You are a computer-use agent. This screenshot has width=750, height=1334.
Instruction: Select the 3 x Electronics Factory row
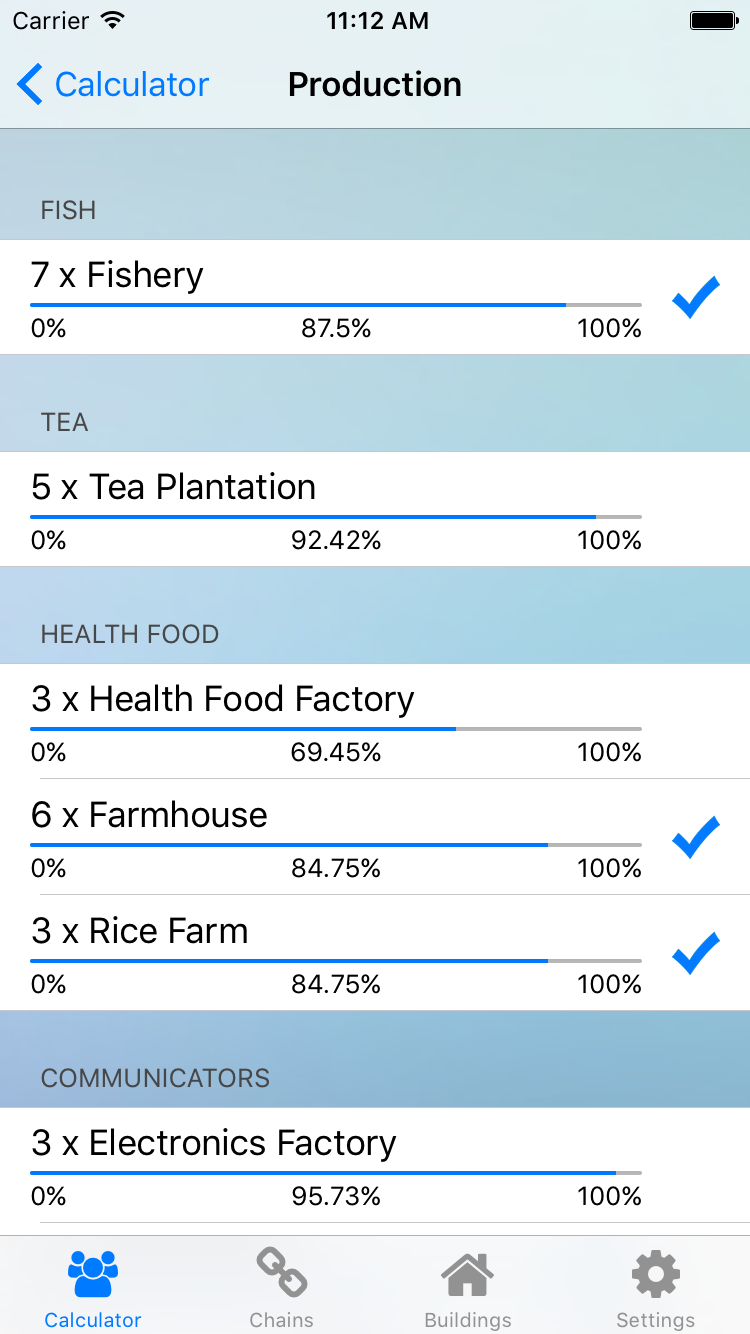click(x=375, y=1165)
